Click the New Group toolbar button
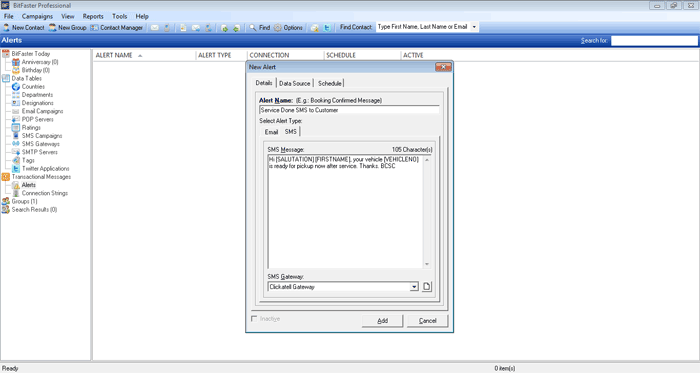Image resolution: width=700 pixels, height=373 pixels. pos(67,28)
